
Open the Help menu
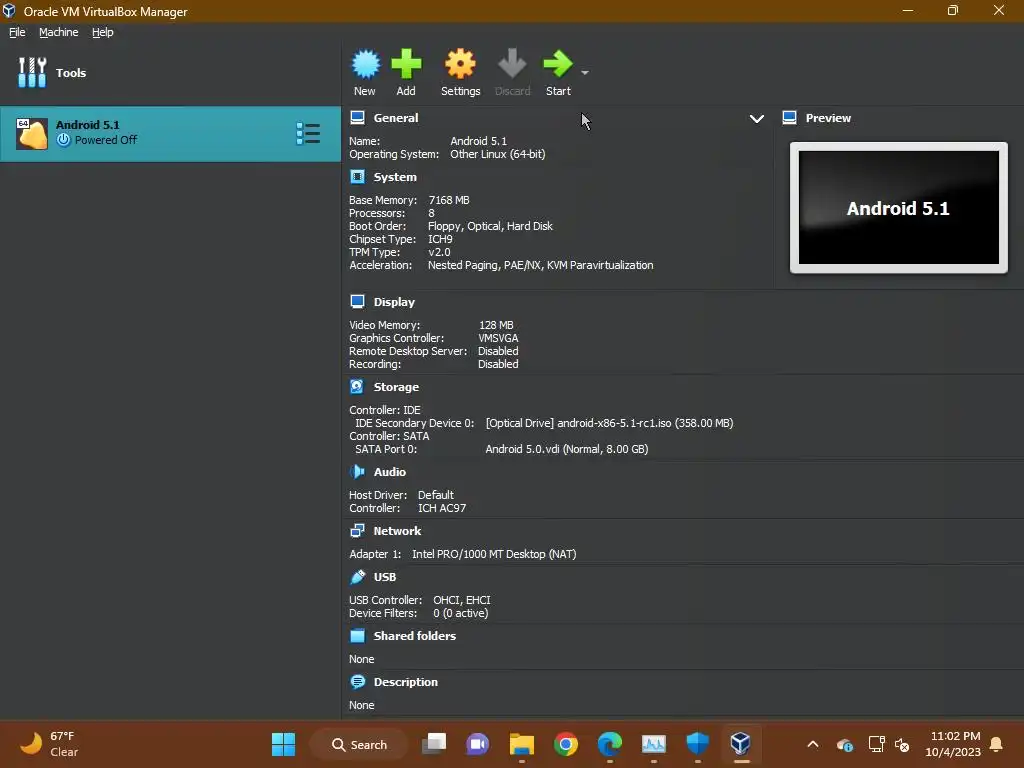103,32
